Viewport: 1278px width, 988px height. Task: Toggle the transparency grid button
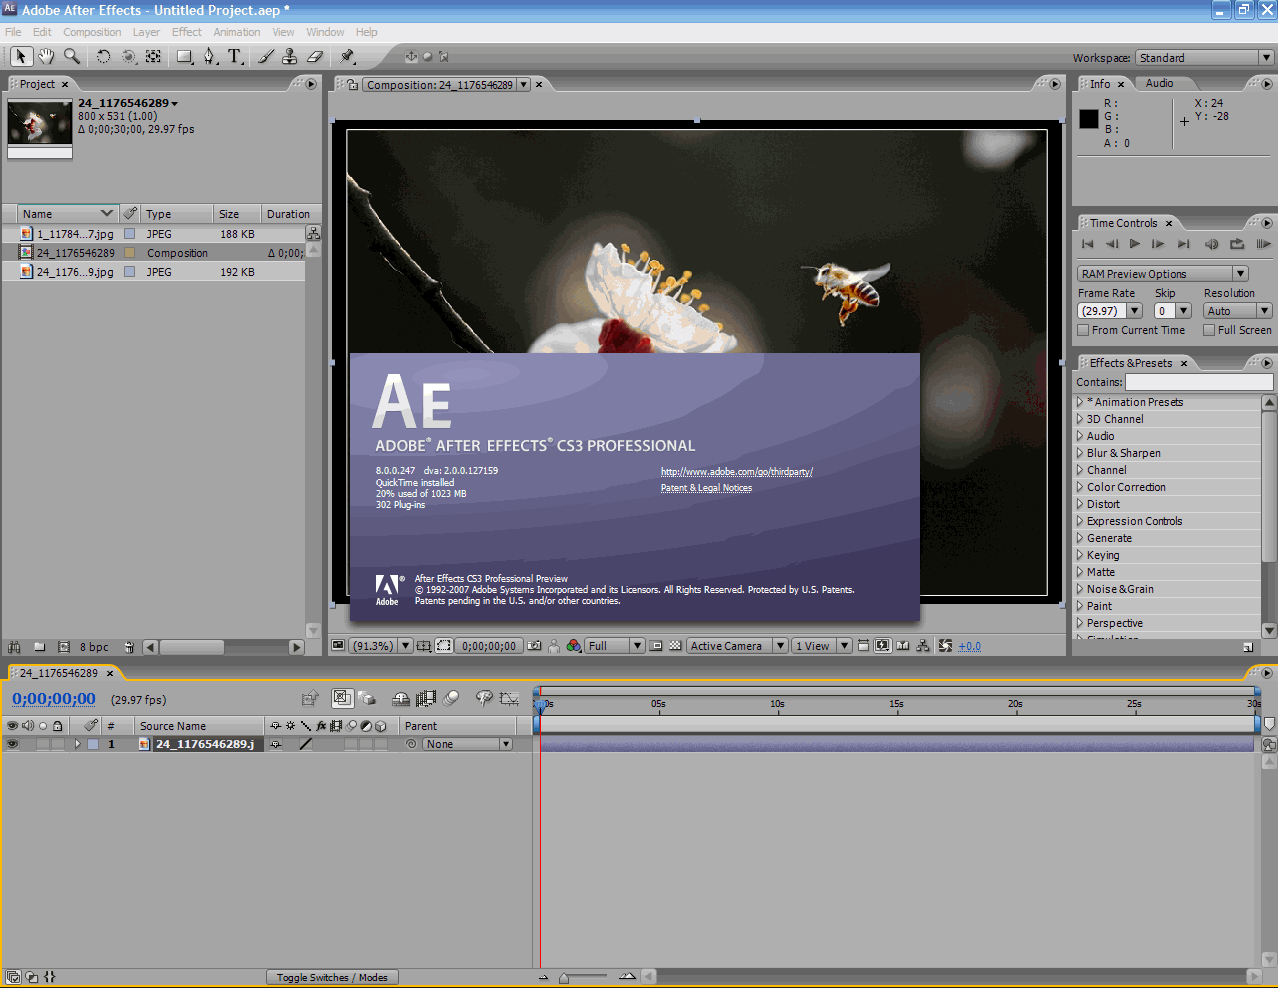675,646
